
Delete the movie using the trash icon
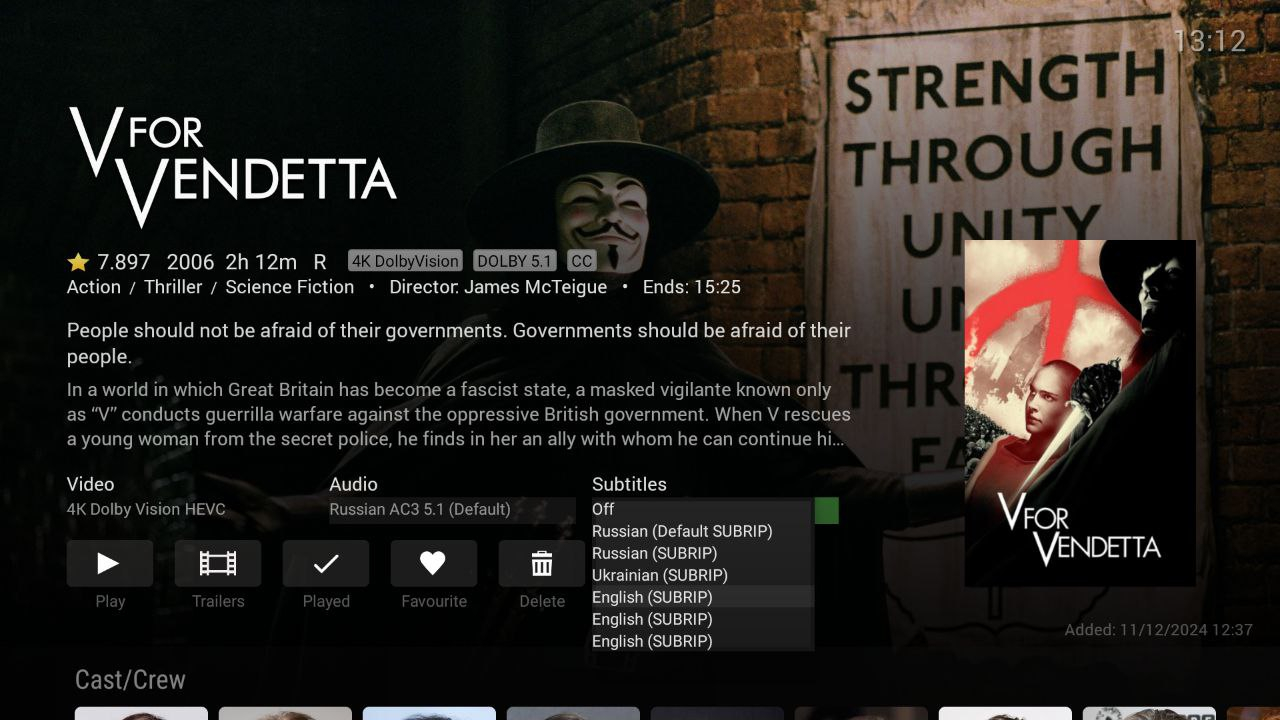pos(542,564)
